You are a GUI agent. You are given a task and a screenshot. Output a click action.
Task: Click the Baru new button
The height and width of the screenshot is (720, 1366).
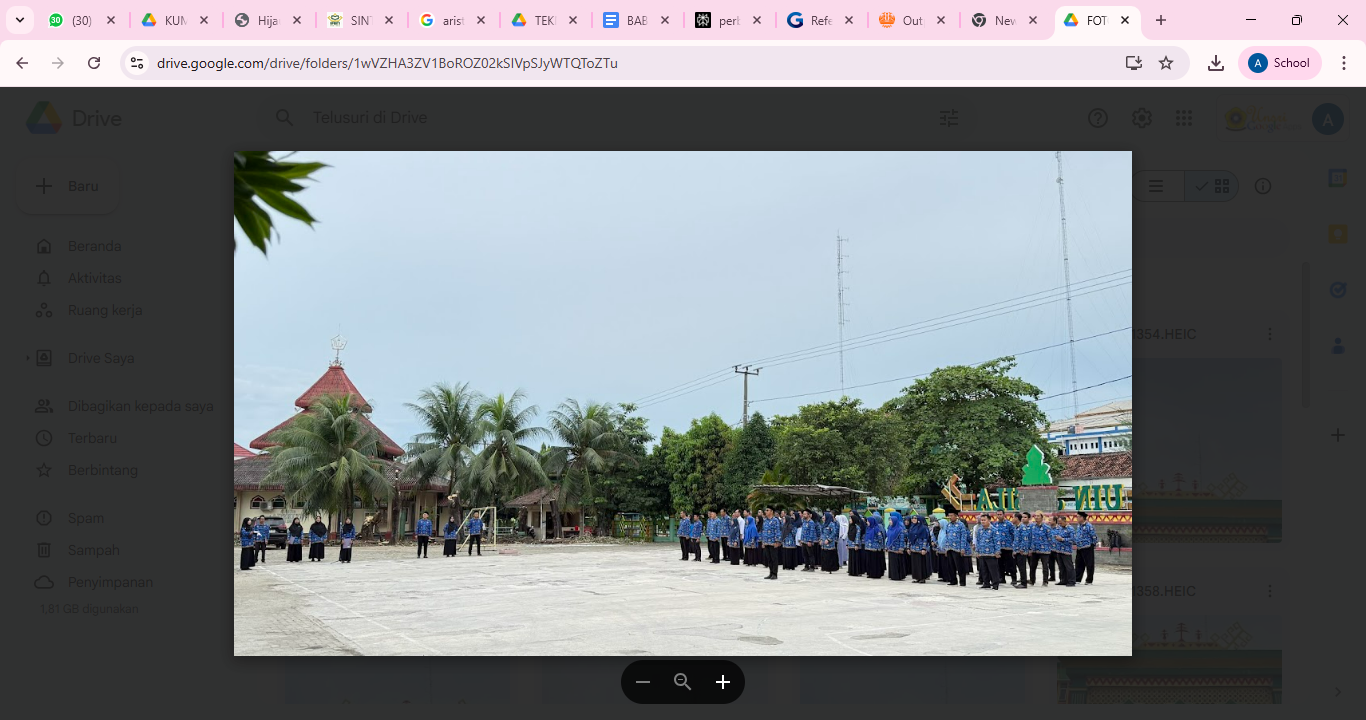click(x=68, y=186)
